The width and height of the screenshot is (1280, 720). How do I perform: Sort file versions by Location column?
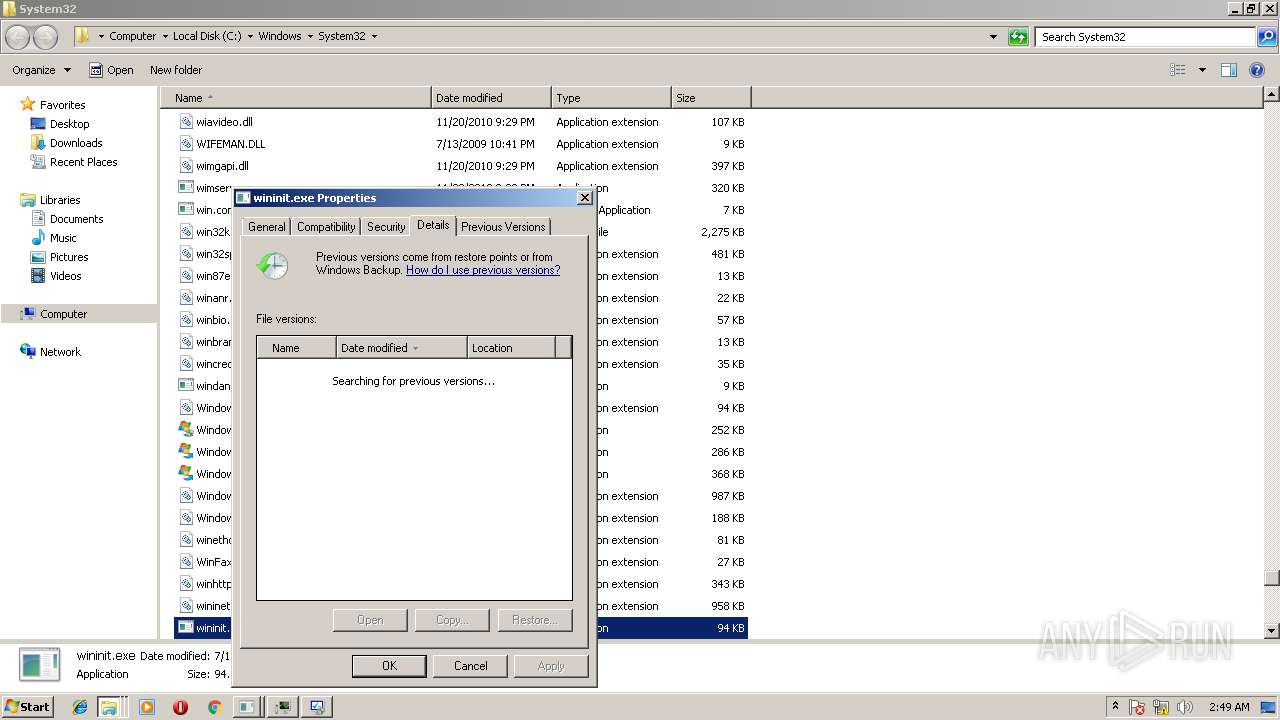click(x=511, y=348)
